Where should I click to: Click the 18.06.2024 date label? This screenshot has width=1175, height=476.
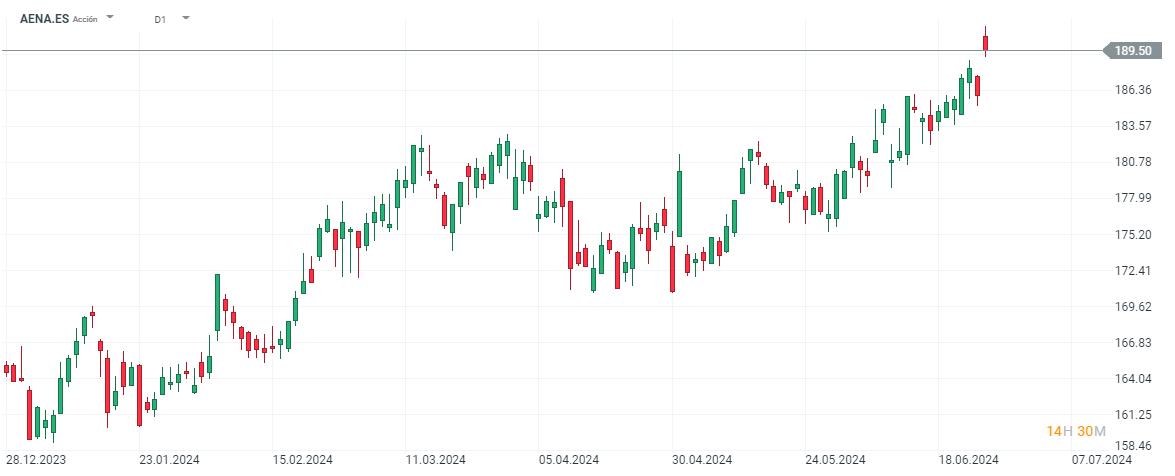(x=969, y=460)
